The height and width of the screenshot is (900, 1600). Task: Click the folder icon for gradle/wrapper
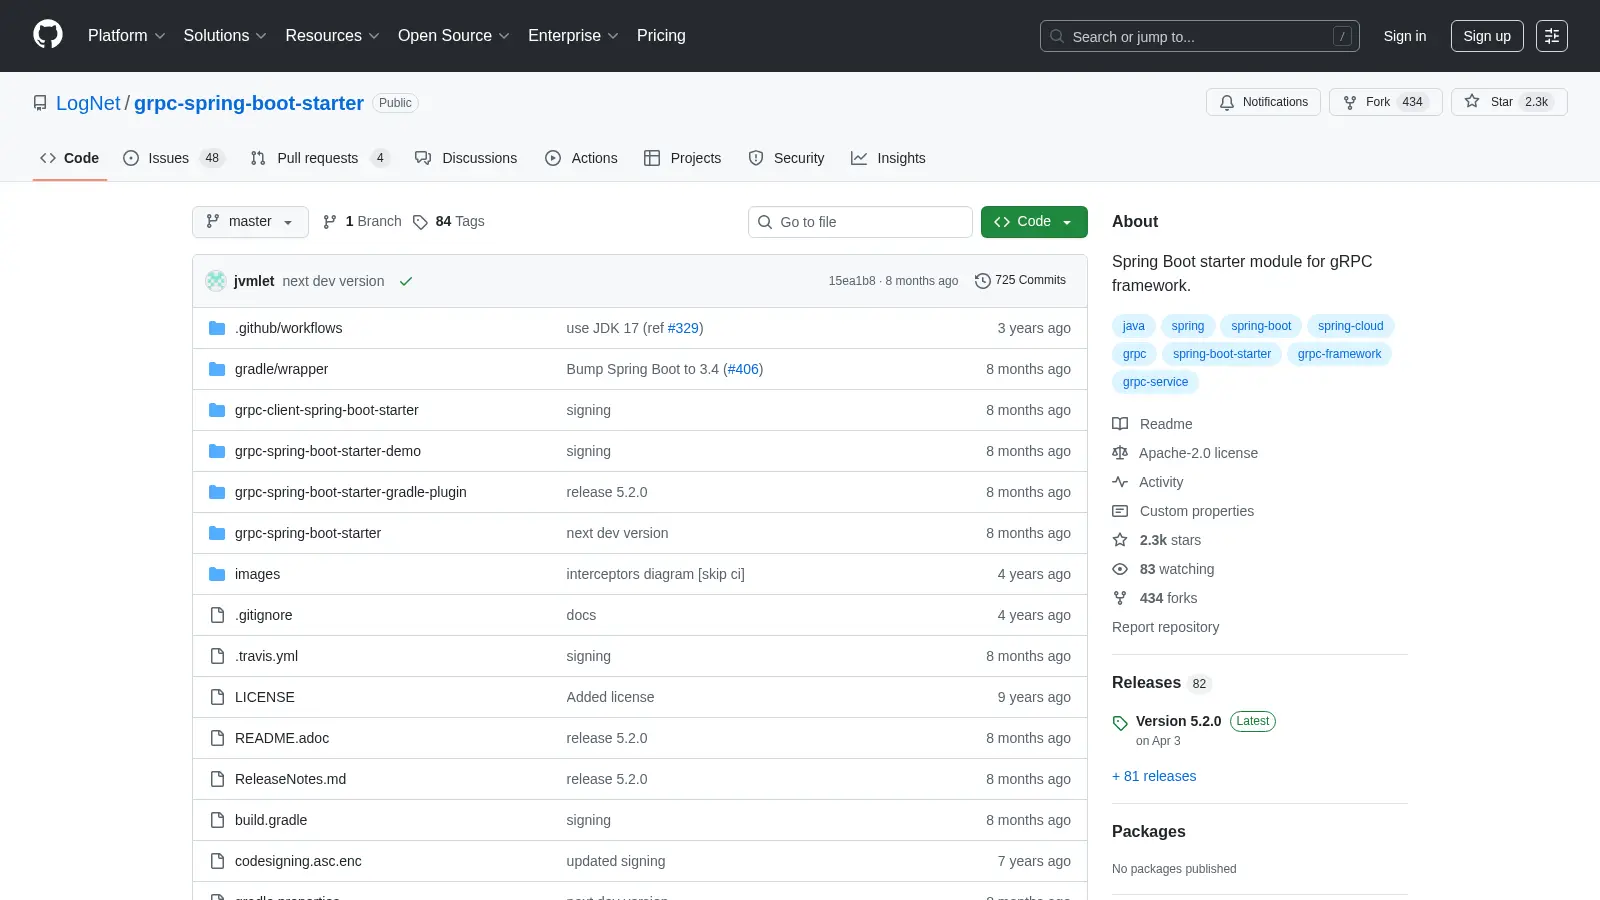click(217, 369)
